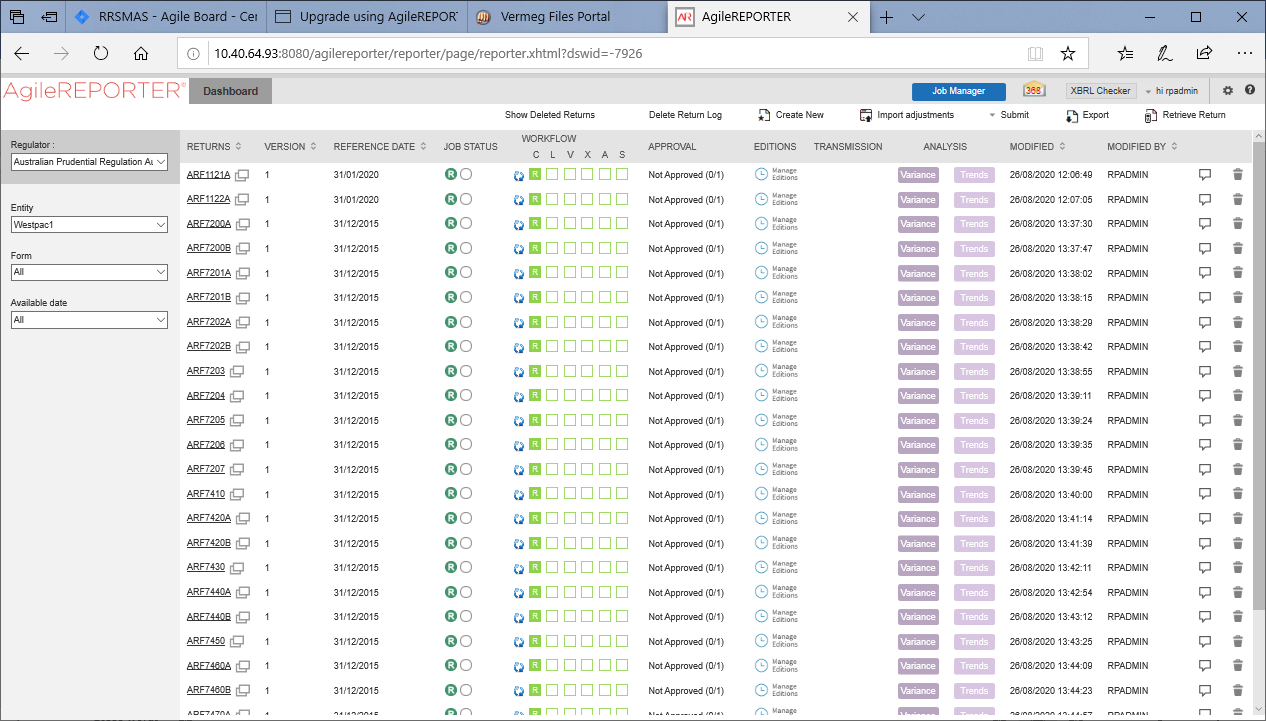Viewport: 1266px width, 721px height.
Task: Check the S workflow checkbox for ARF7206
Action: (x=621, y=444)
